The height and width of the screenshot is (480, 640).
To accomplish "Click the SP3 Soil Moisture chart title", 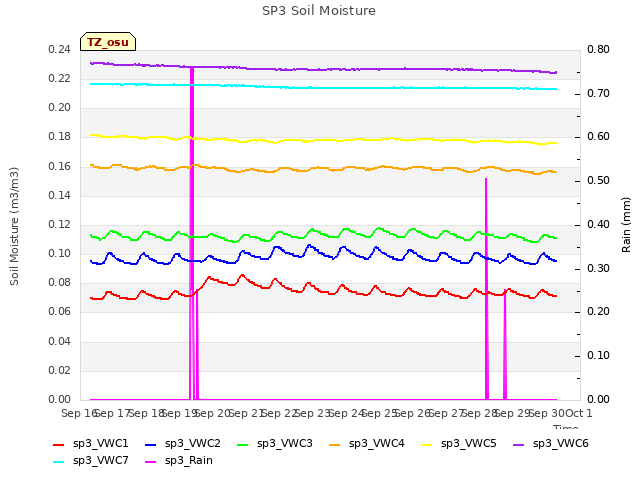I will point(319,11).
